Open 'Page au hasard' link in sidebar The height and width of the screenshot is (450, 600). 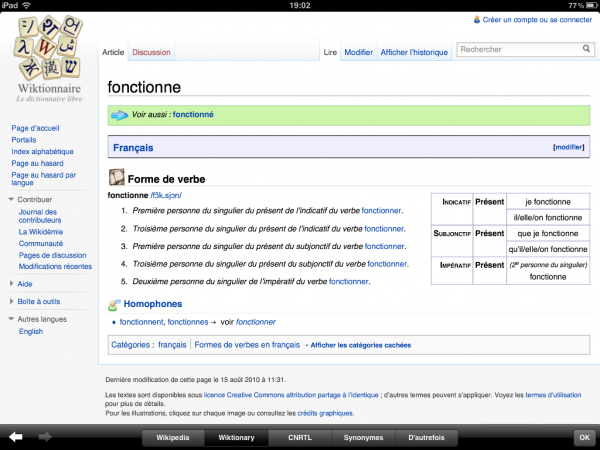point(38,163)
